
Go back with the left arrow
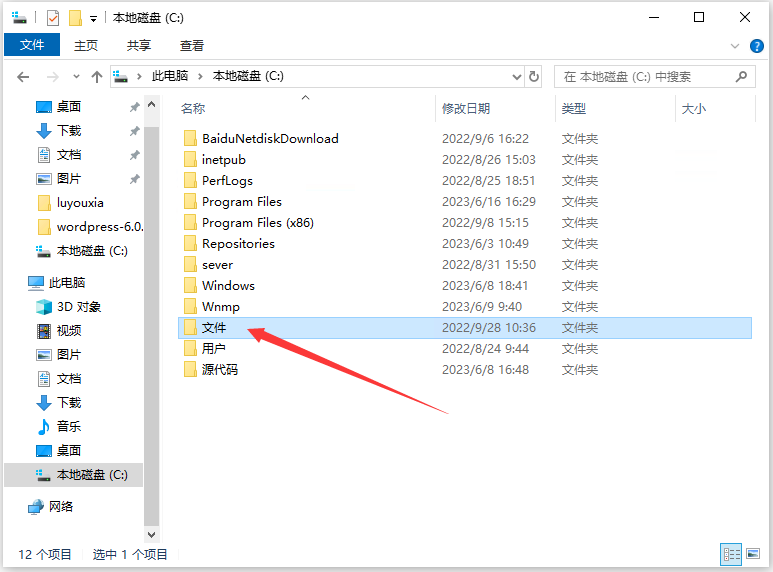point(23,77)
